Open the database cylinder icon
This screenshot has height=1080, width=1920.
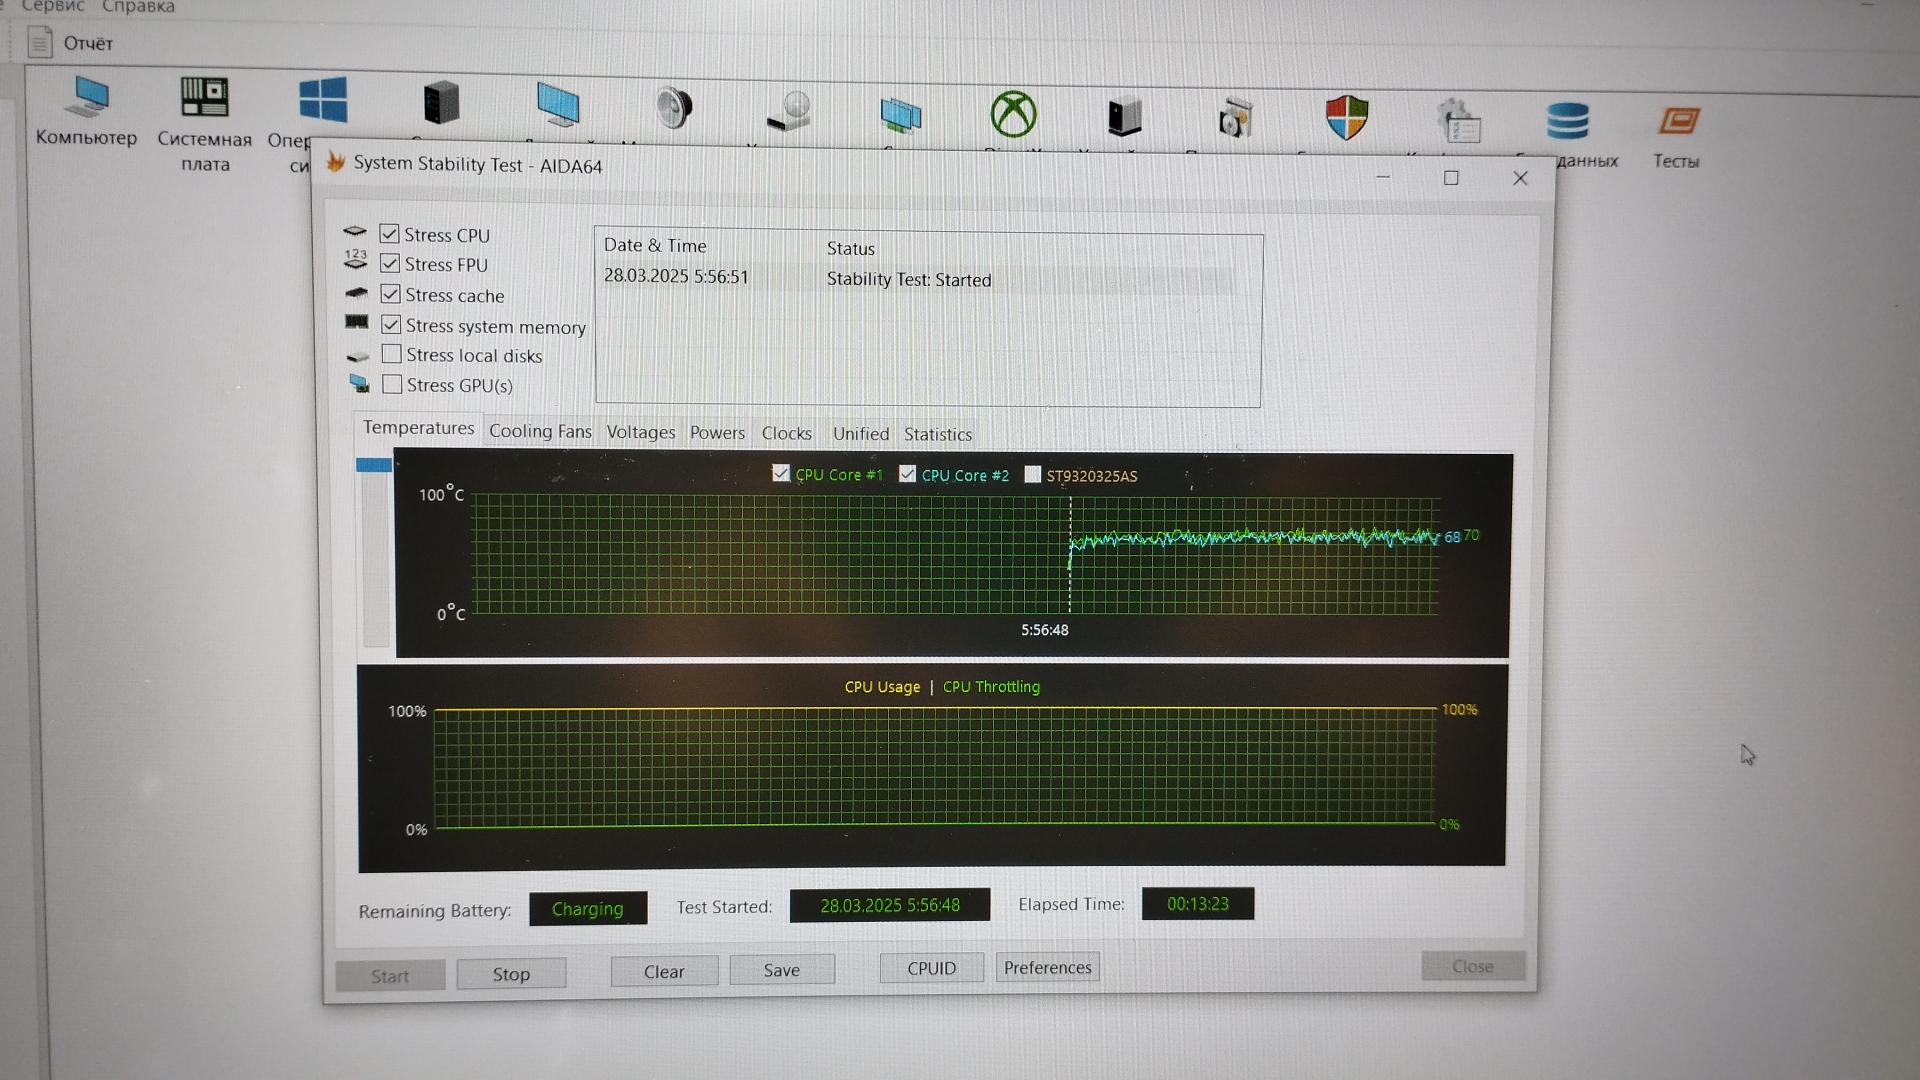(1566, 122)
